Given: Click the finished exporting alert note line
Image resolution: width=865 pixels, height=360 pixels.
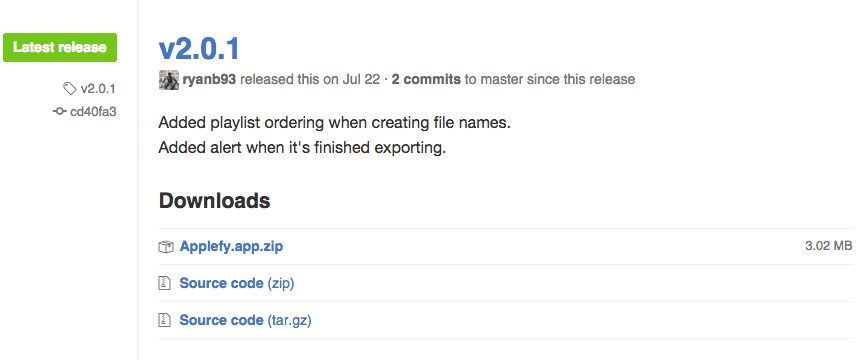Looking at the screenshot, I should click(302, 148).
